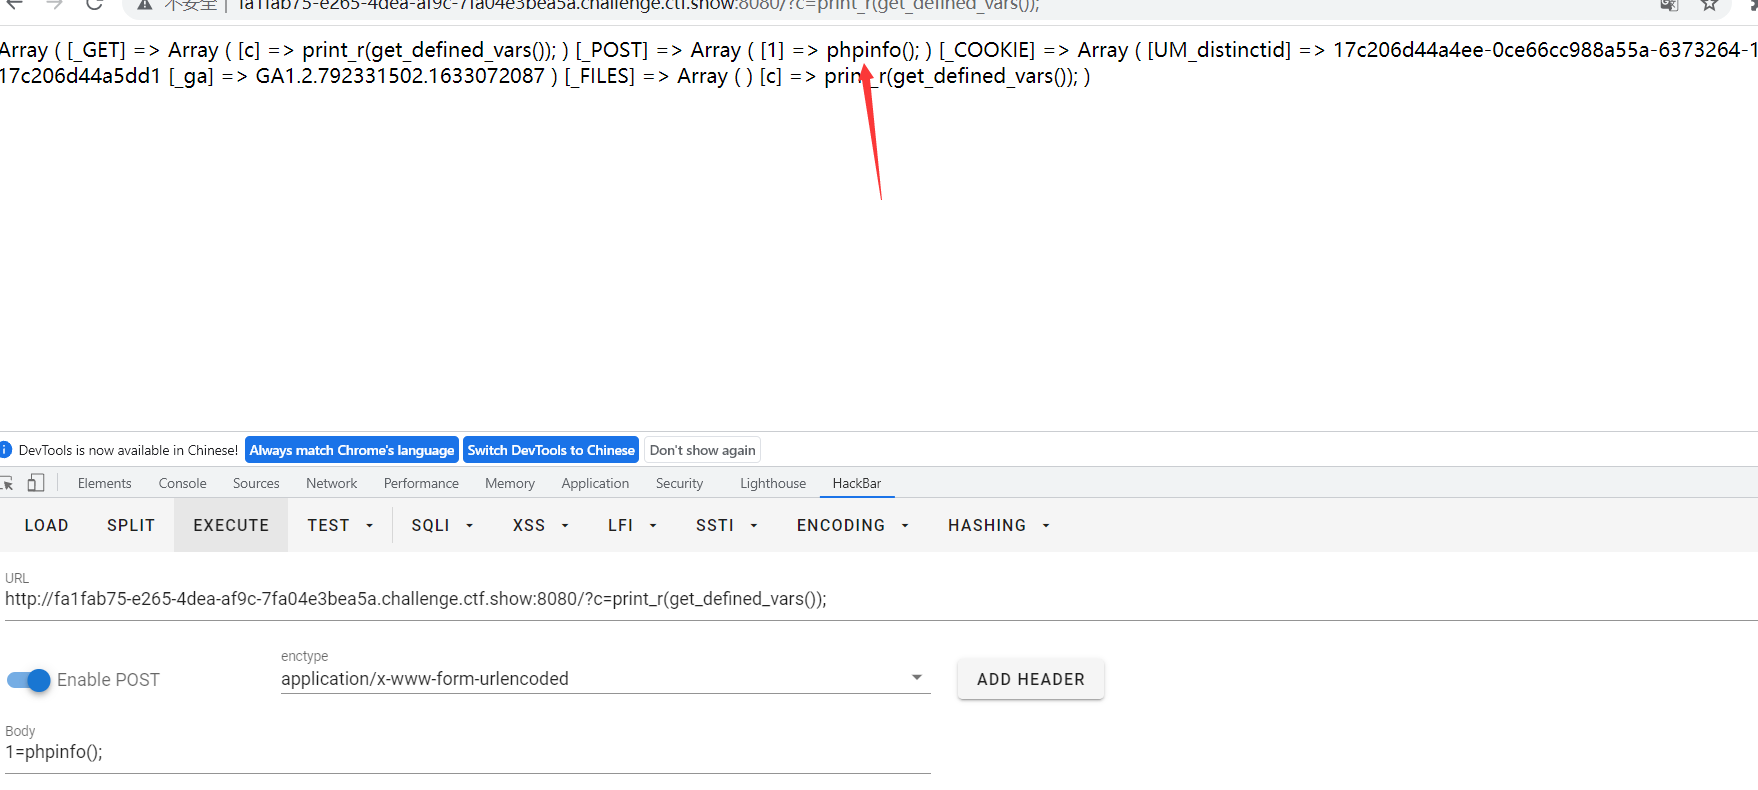
Task: Open the TEST dropdown menu
Action: pyautogui.click(x=340, y=525)
